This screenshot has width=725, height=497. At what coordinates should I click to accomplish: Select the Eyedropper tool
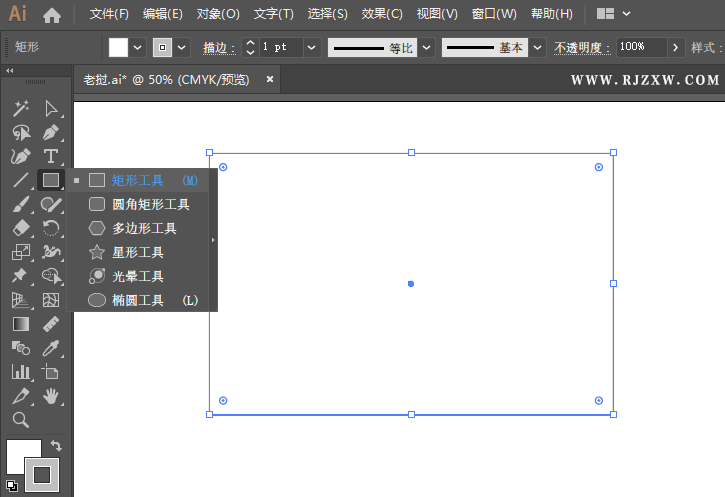[51, 348]
